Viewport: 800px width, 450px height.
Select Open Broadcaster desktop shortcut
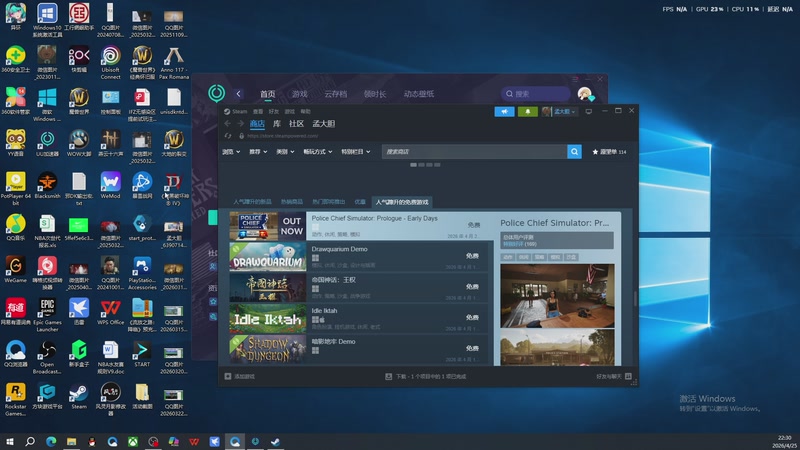pos(47,358)
